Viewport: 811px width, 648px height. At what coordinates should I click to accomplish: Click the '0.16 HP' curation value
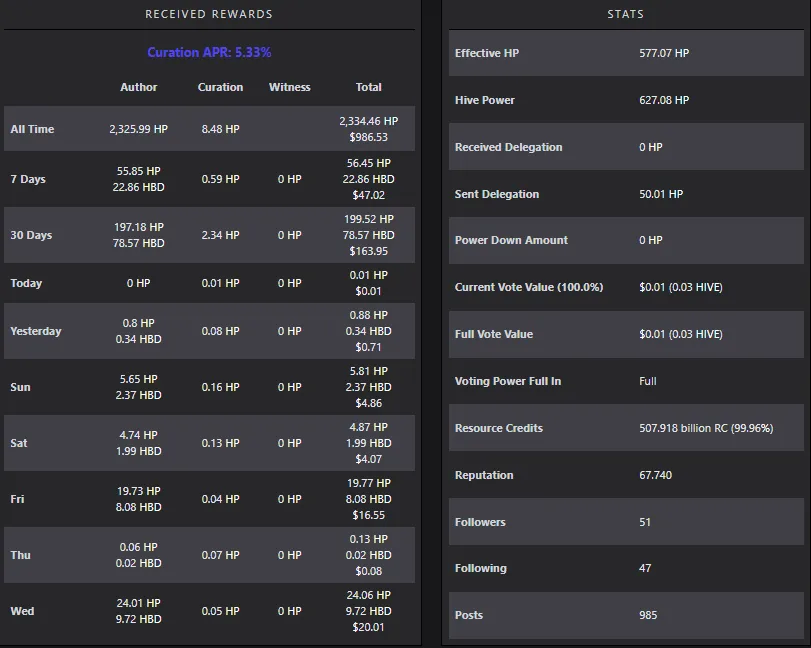pos(220,387)
